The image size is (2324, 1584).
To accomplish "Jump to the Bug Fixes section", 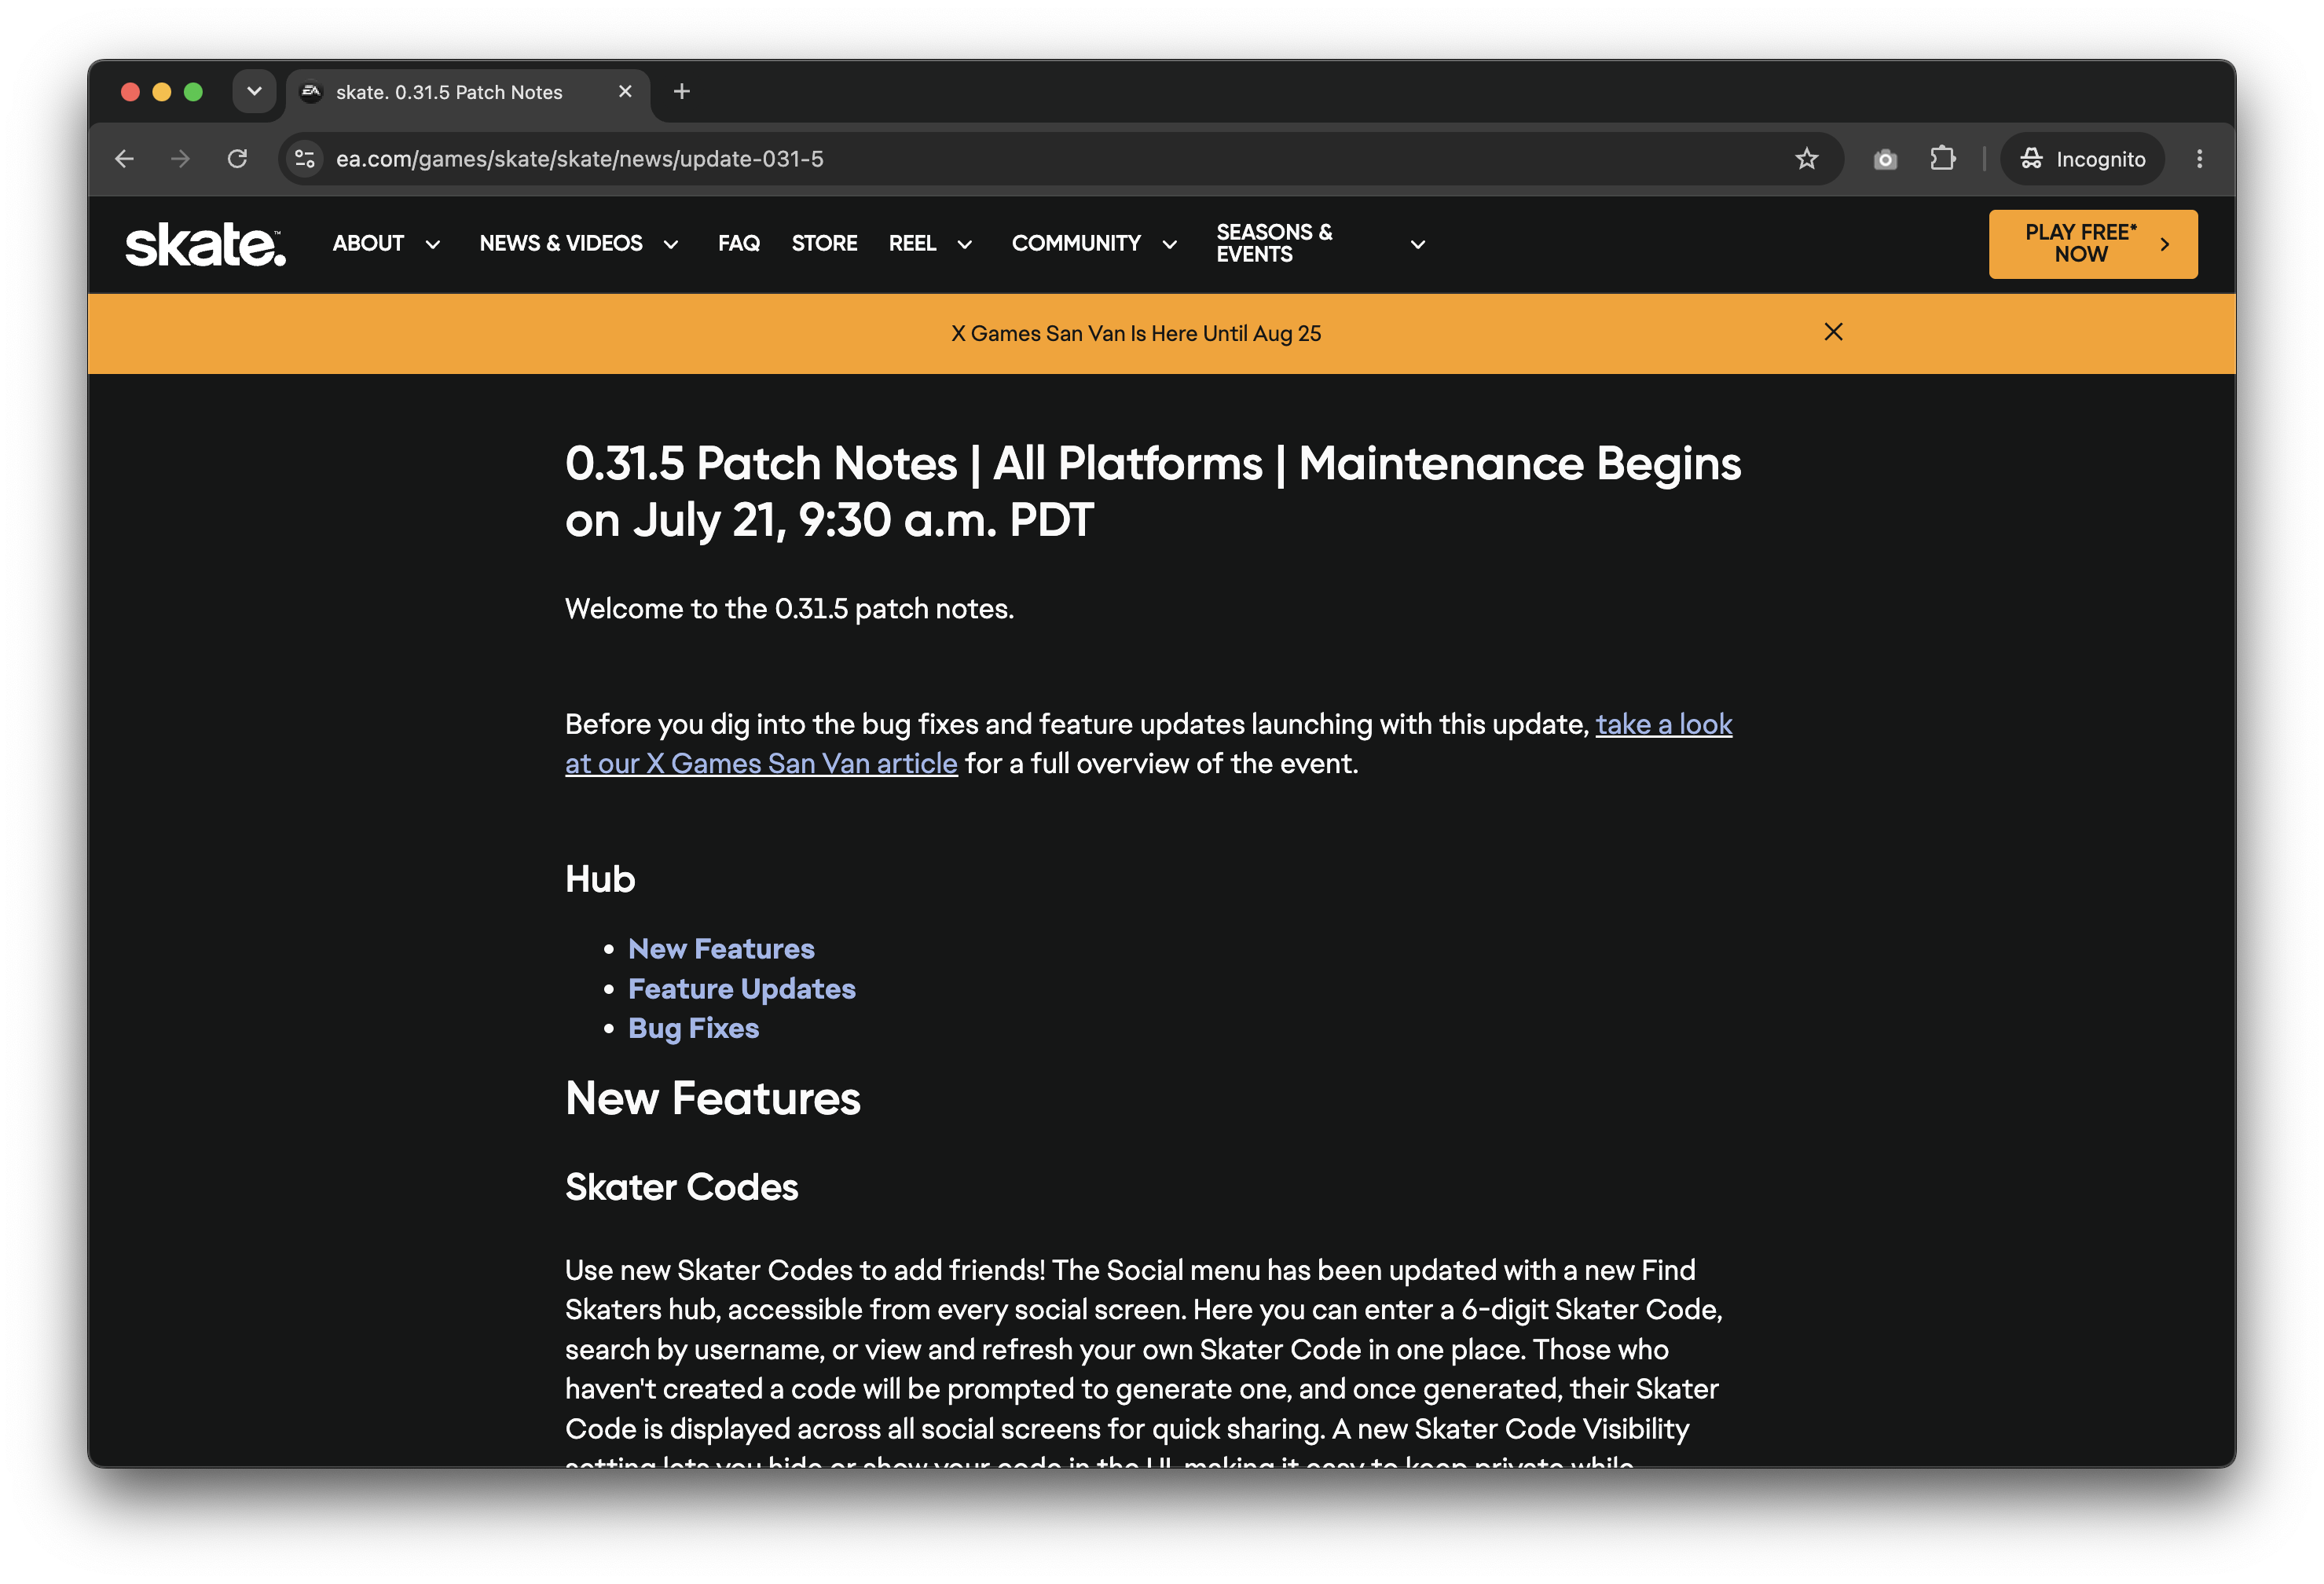I will [x=693, y=1029].
